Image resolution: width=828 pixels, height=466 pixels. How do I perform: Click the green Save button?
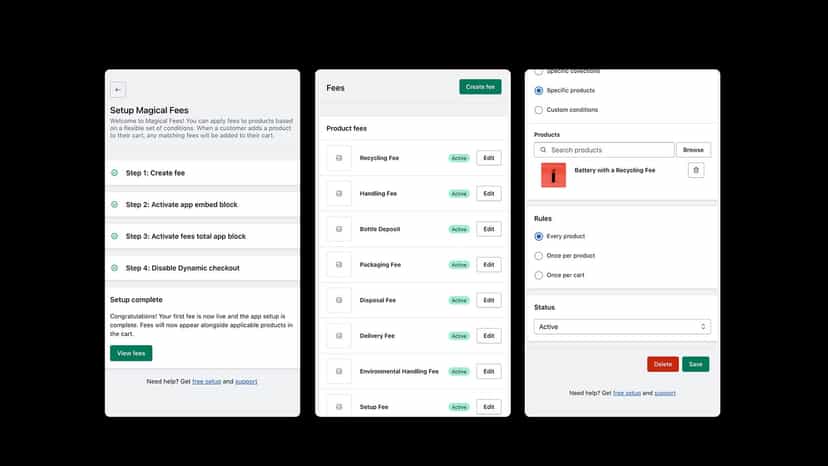(x=695, y=364)
